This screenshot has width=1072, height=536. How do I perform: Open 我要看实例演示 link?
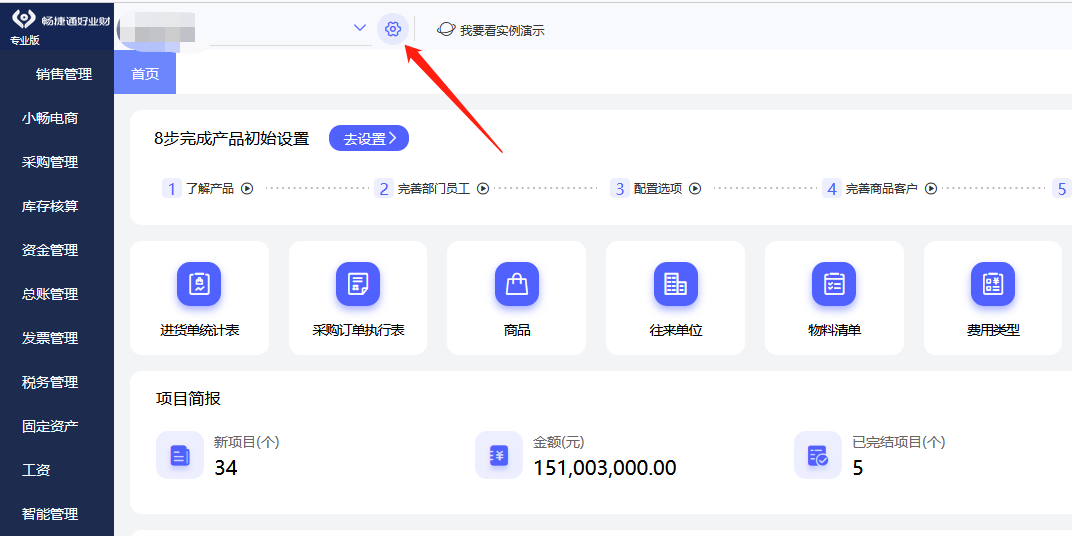502,31
